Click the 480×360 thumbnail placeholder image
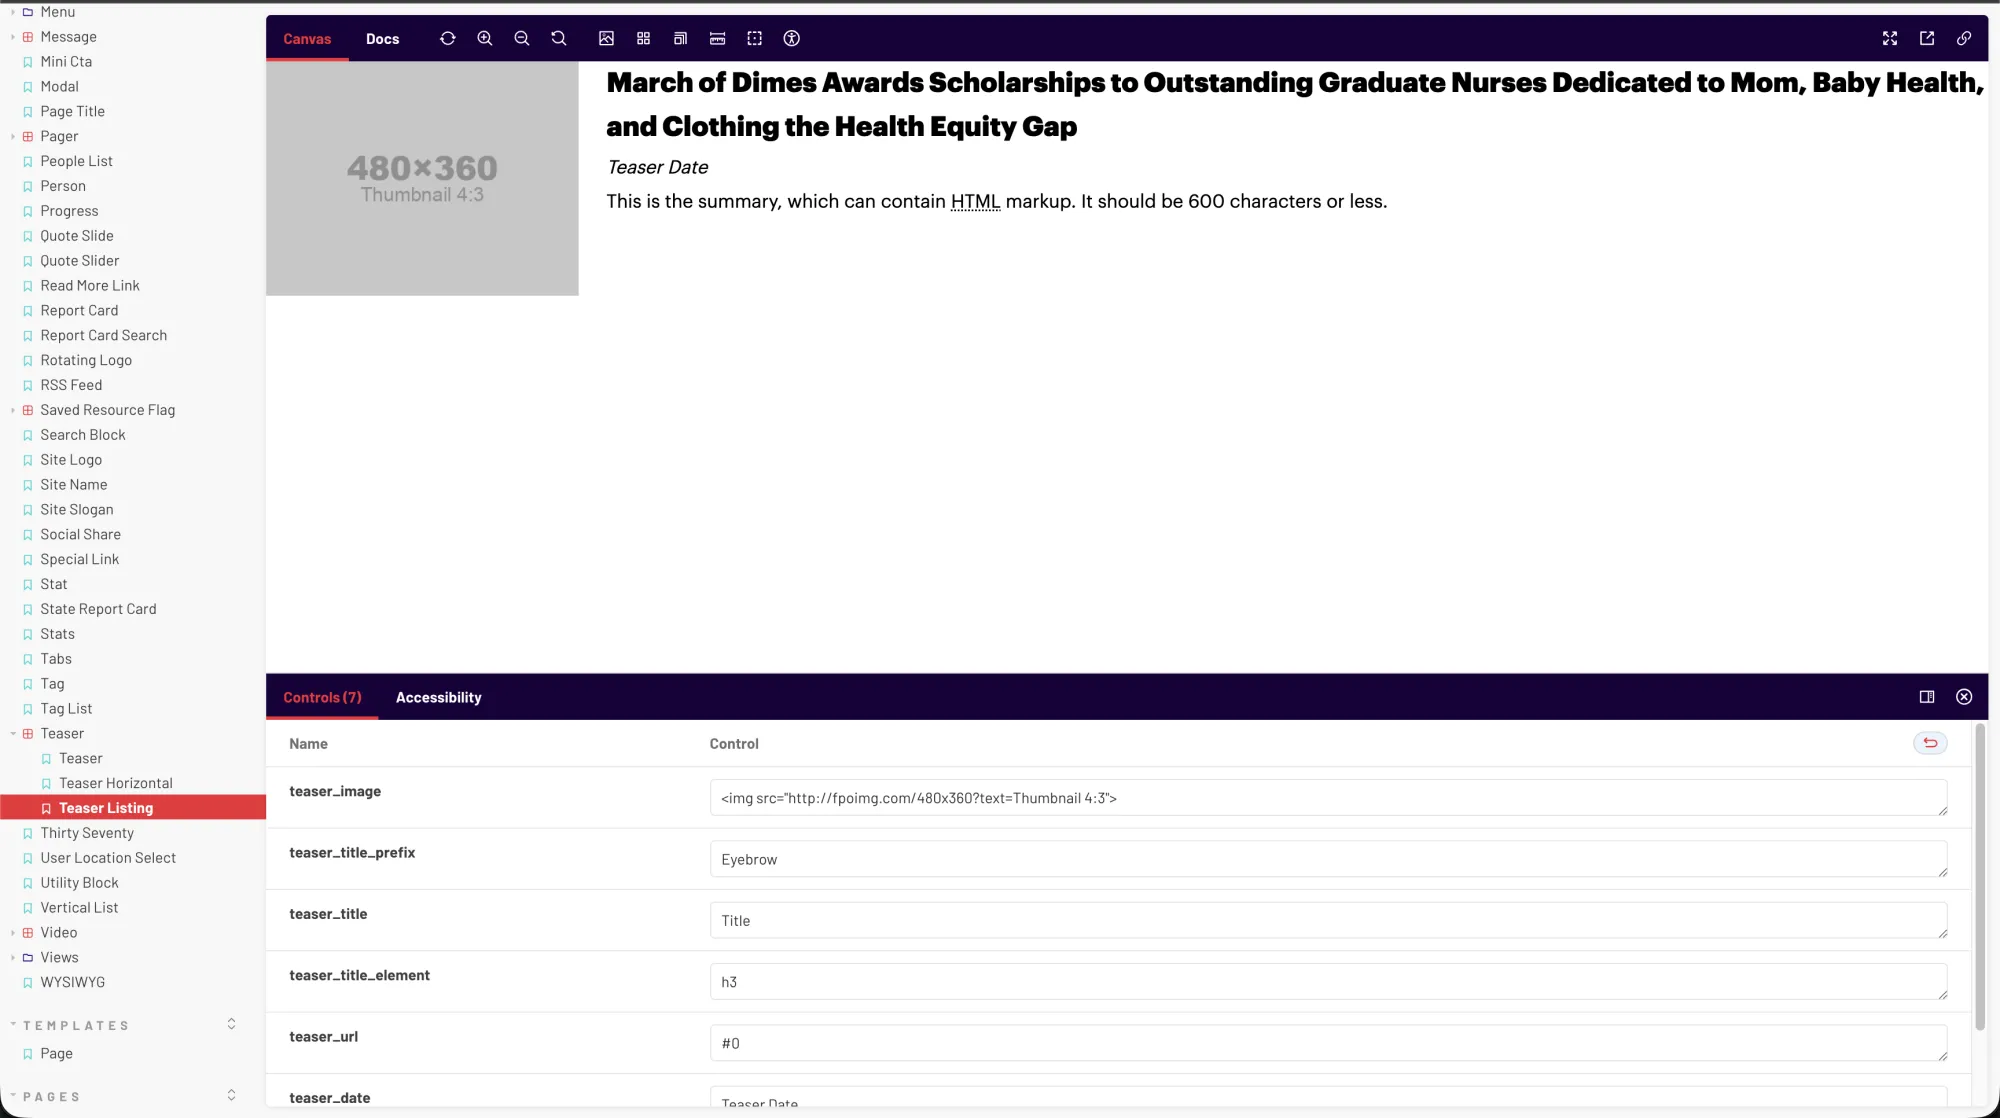Viewport: 2000px width, 1118px height. click(422, 178)
